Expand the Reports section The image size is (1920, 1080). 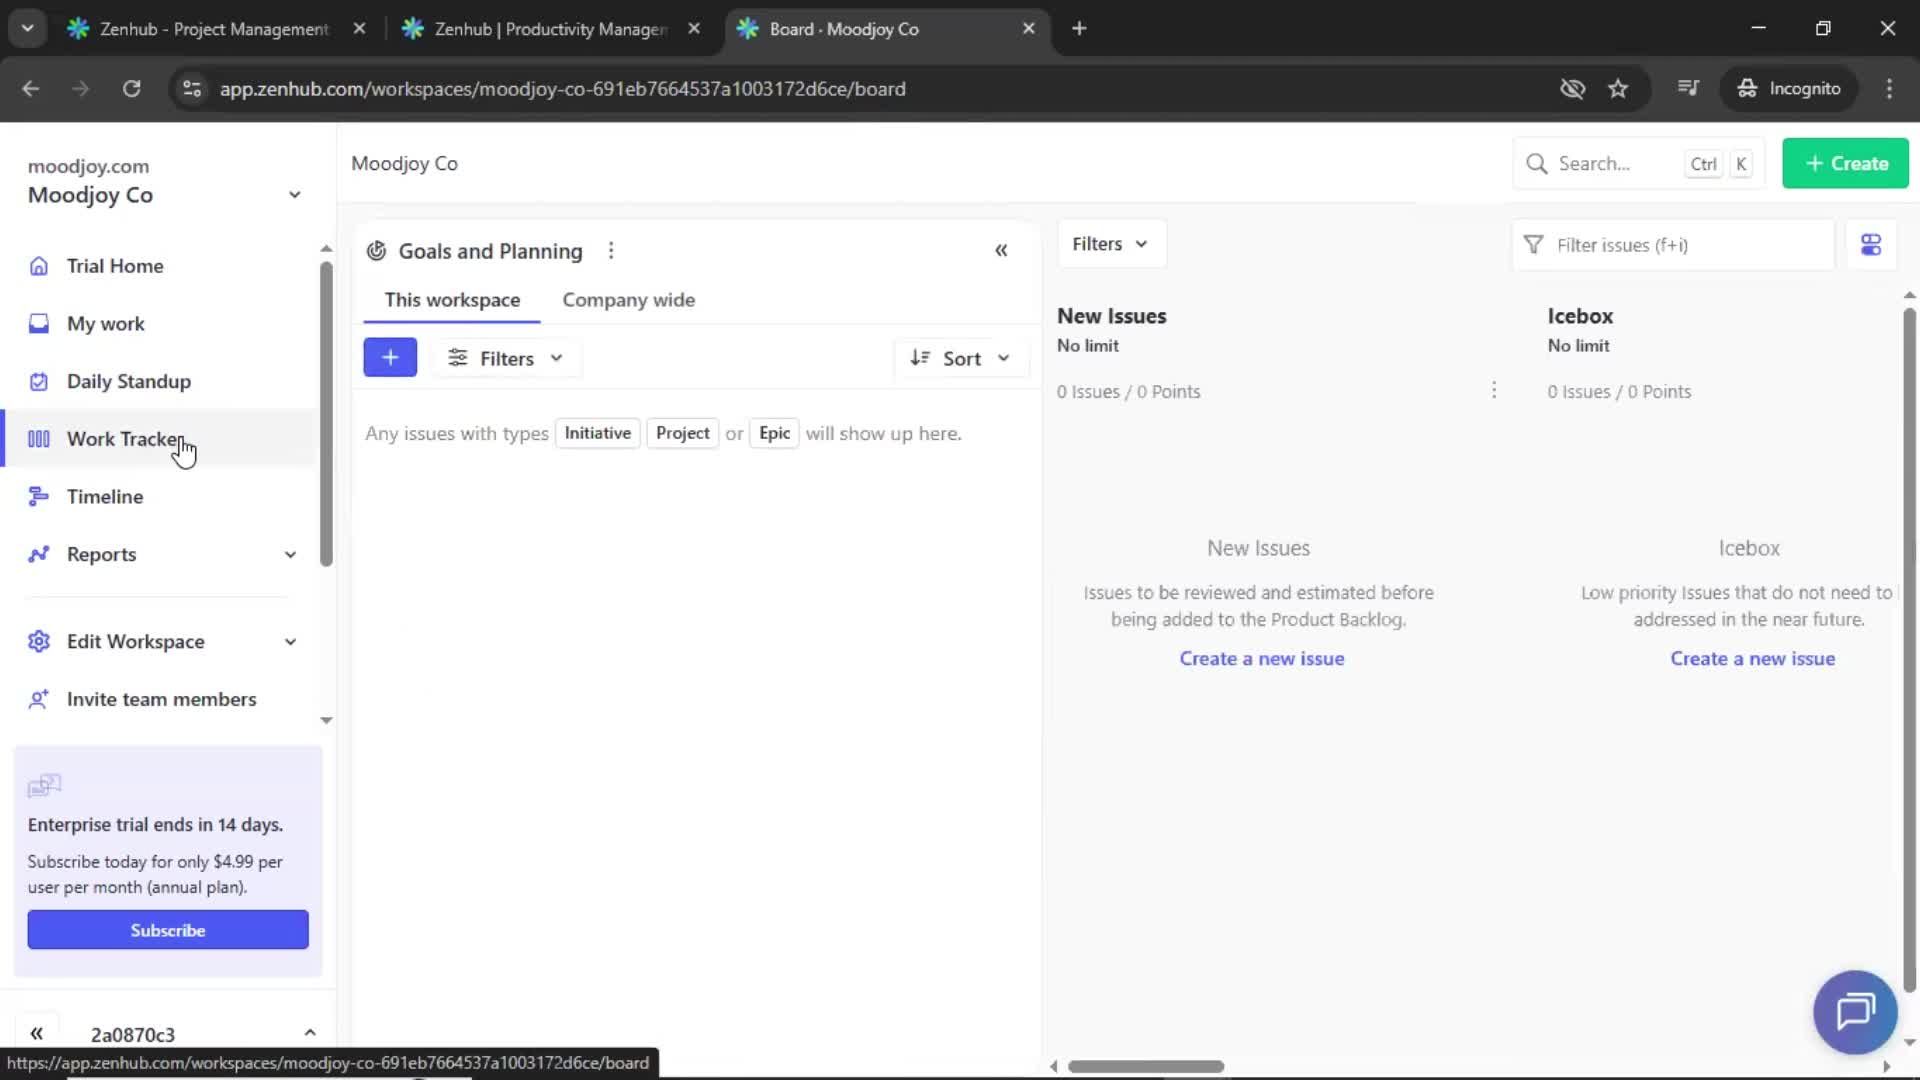point(289,554)
